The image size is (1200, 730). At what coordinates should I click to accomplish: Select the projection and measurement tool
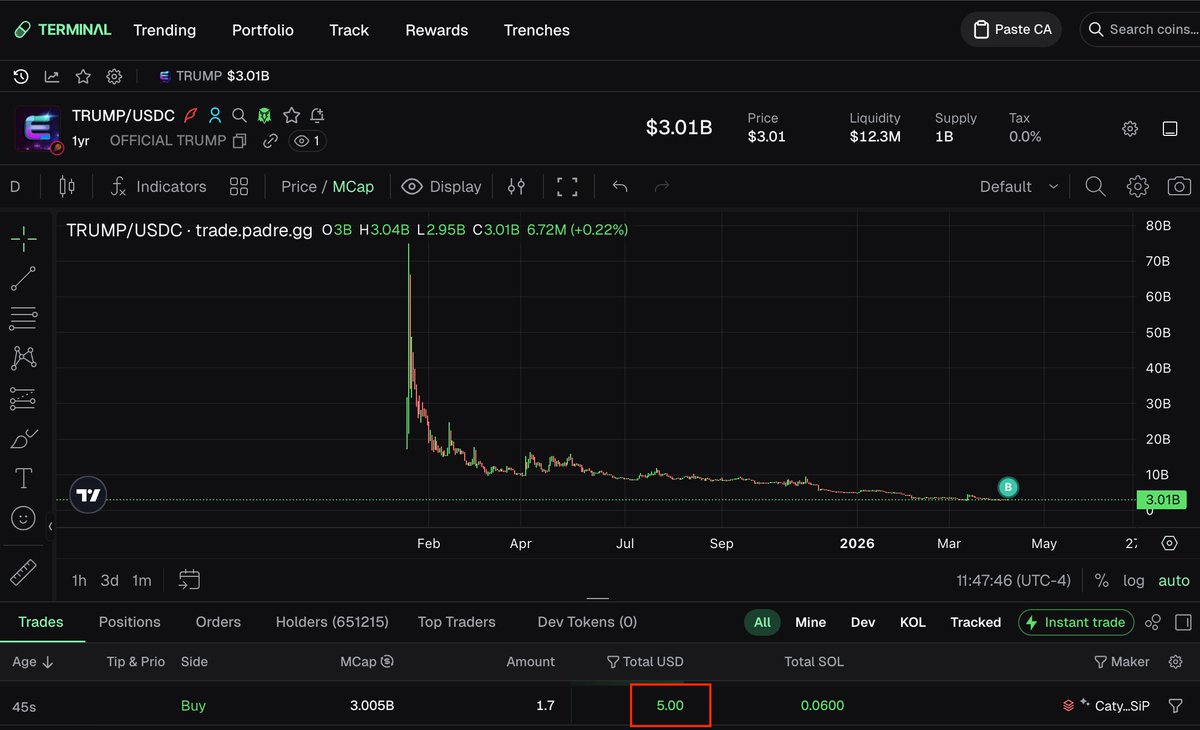(x=23, y=399)
